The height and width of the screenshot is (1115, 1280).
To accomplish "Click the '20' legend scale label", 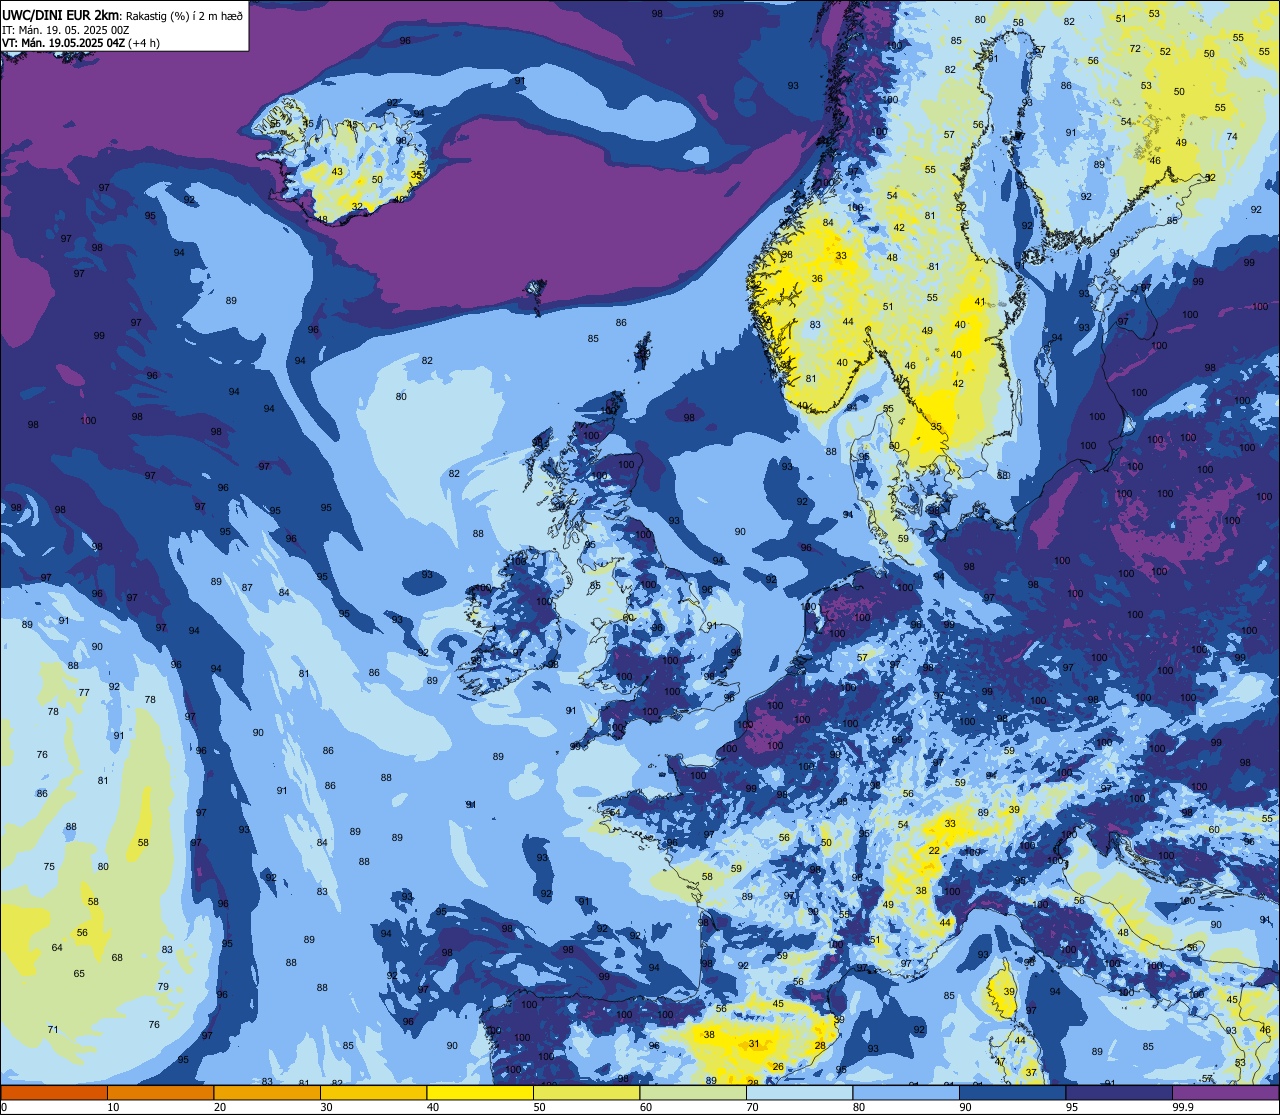I will click(220, 1107).
